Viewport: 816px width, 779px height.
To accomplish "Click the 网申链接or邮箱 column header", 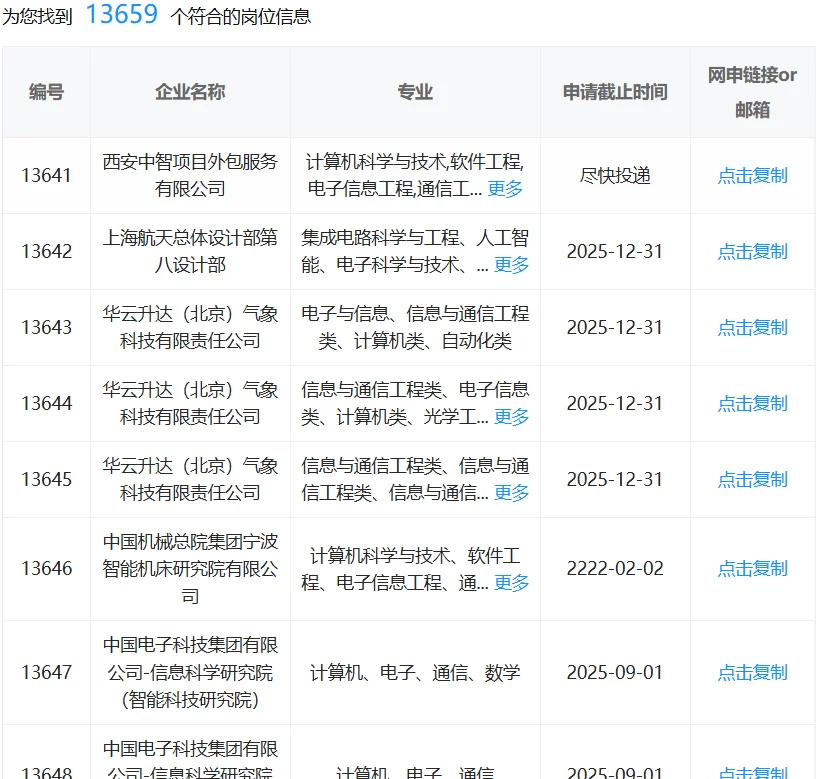I will (x=753, y=92).
